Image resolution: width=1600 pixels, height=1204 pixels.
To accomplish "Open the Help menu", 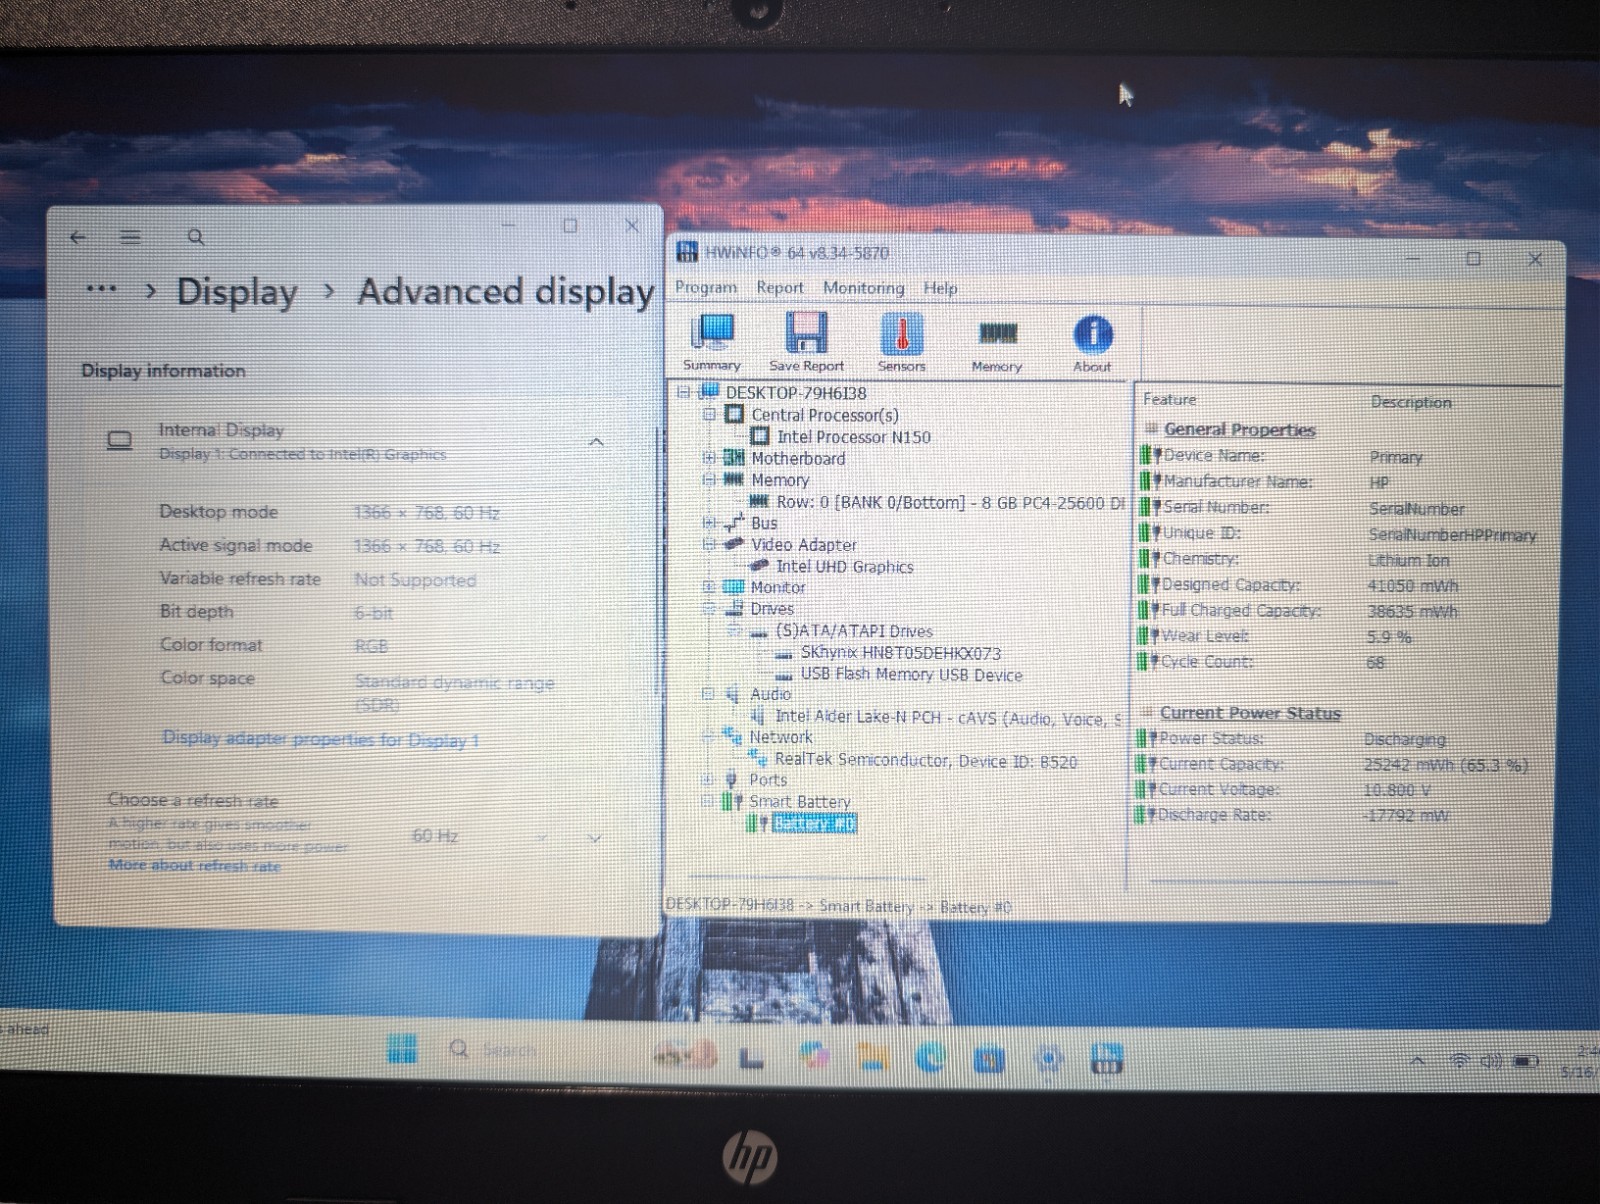I will (940, 288).
